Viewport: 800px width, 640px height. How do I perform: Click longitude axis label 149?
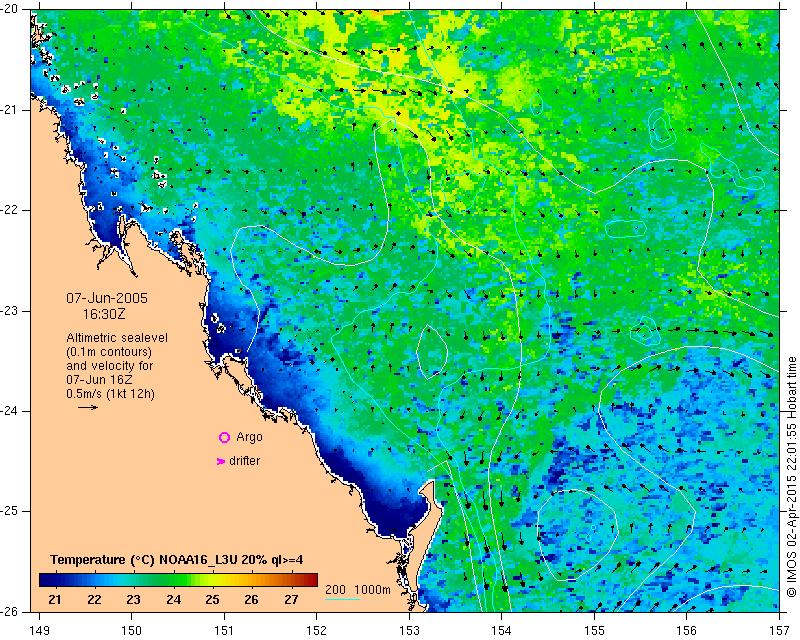click(40, 630)
